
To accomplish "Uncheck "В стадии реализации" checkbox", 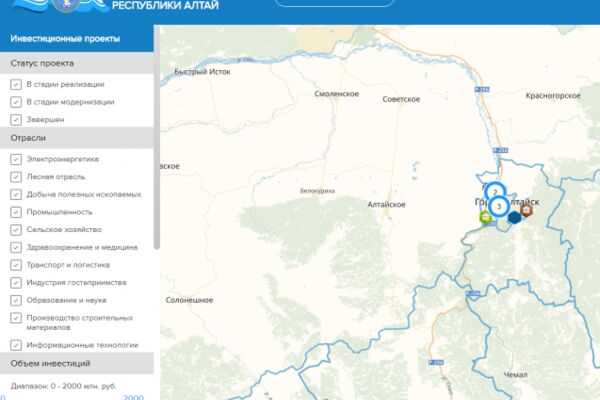I will click(16, 84).
